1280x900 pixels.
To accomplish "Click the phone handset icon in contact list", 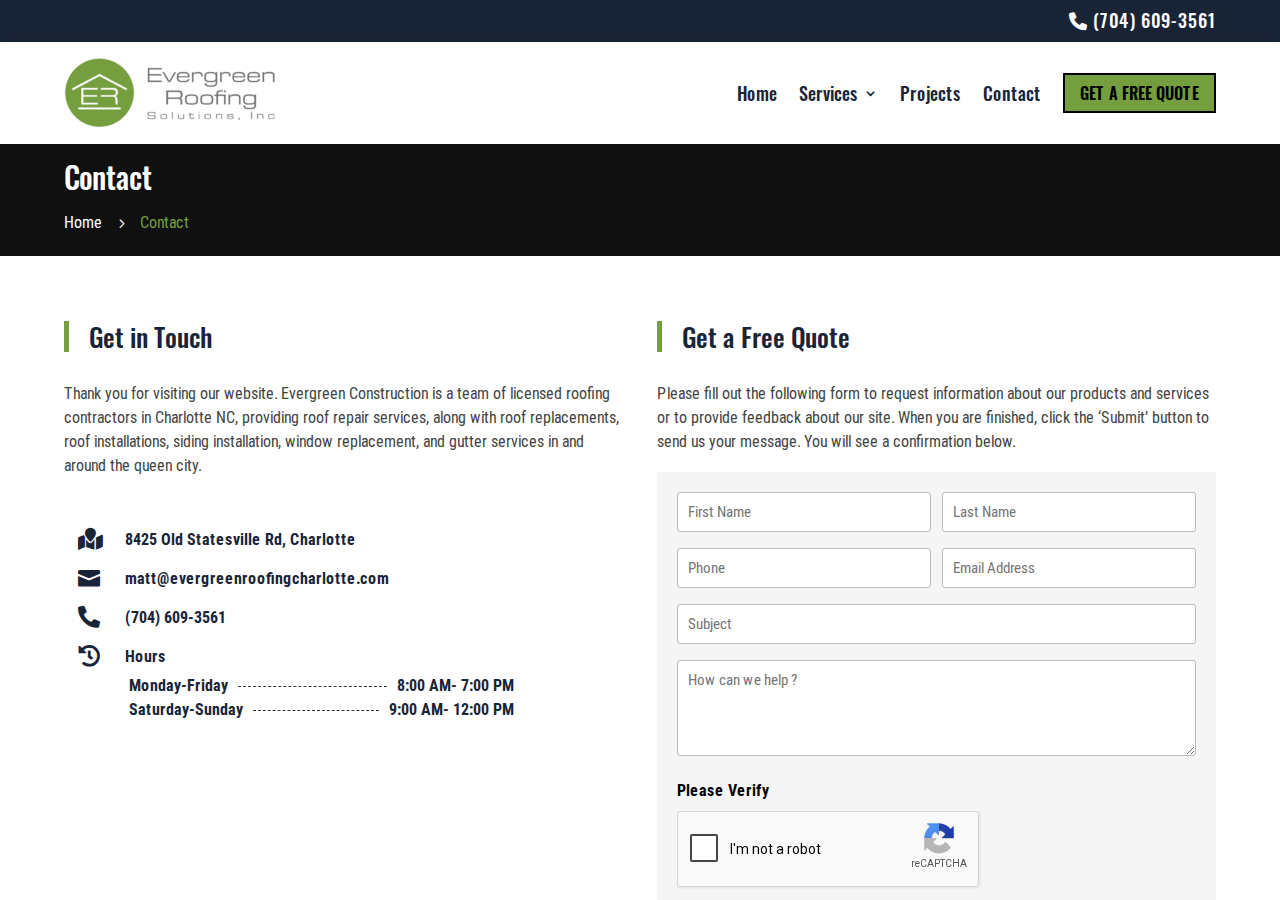I will click(x=89, y=617).
